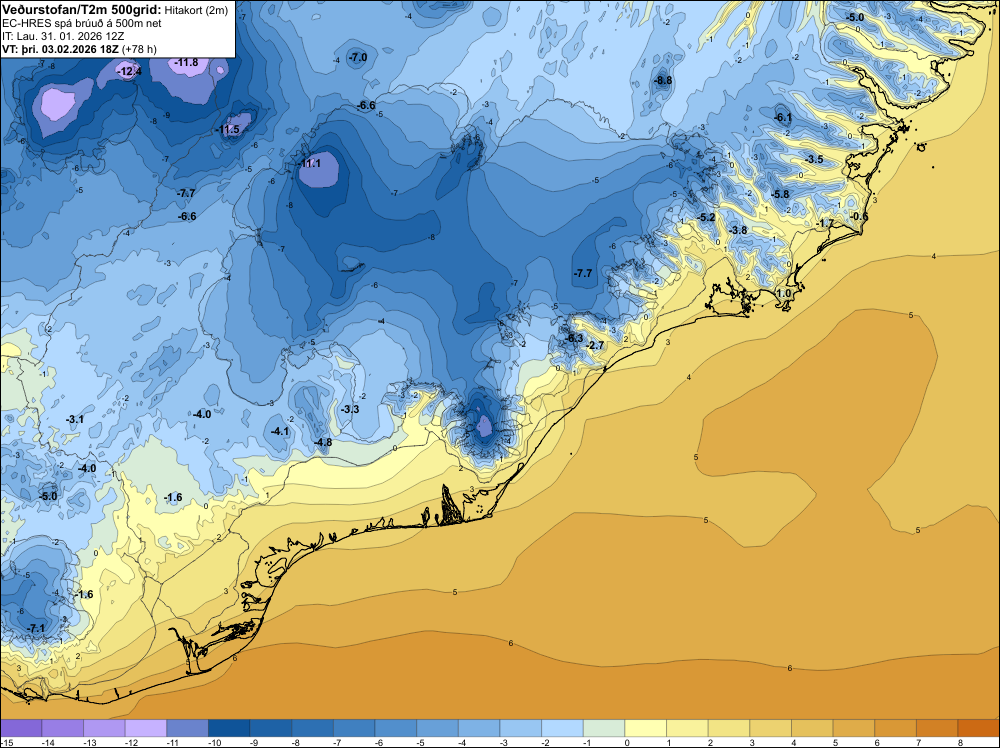Viewport: 1000px width, 748px height.
Task: Click the -7.1 temperature value
Action: tap(36, 629)
